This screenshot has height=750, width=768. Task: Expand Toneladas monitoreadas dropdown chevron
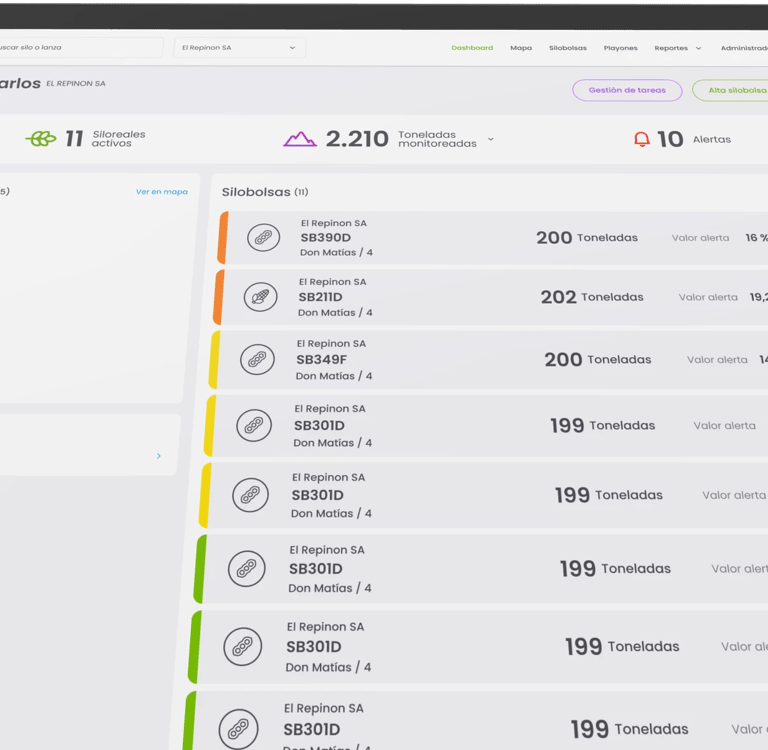click(491, 139)
